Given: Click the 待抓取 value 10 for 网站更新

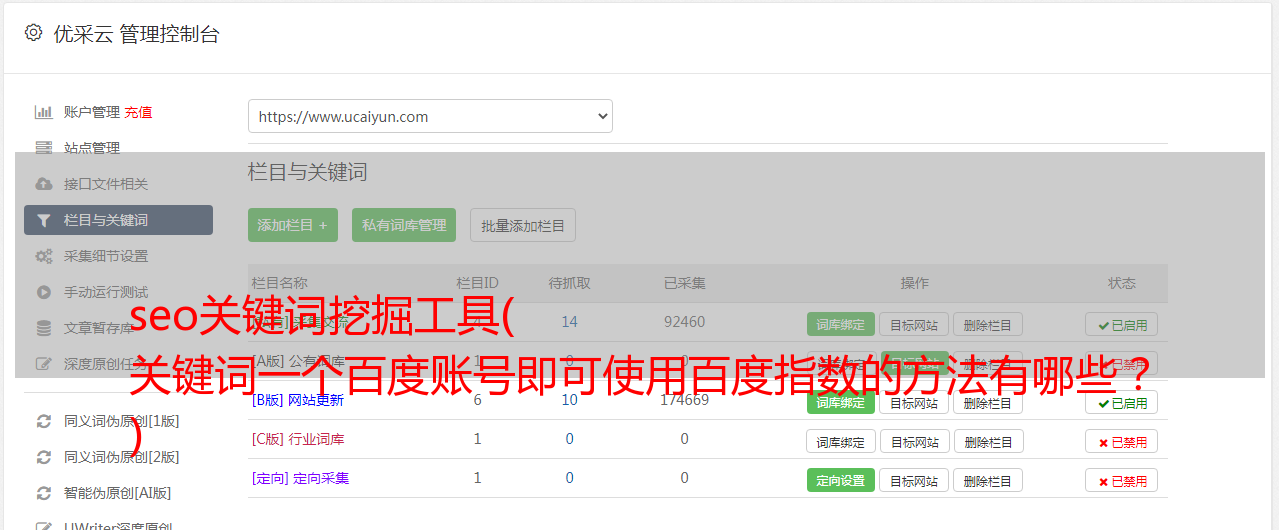Looking at the screenshot, I should [x=569, y=400].
